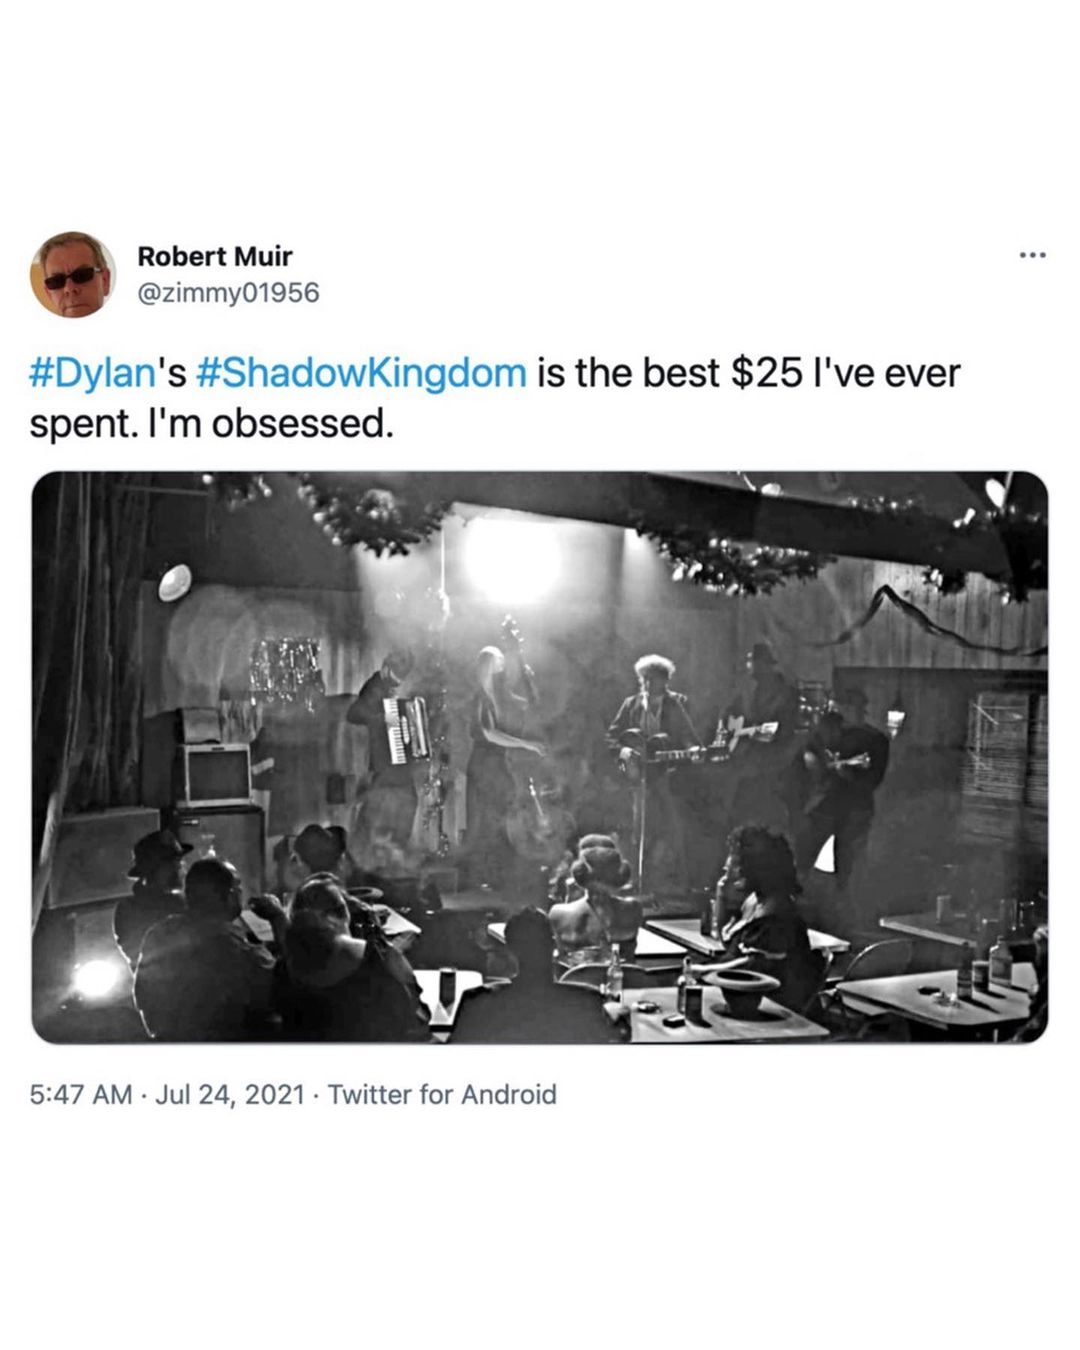Viewport: 1080px width, 1350px height.
Task: Click the Robert Muir display name
Action: (215, 256)
